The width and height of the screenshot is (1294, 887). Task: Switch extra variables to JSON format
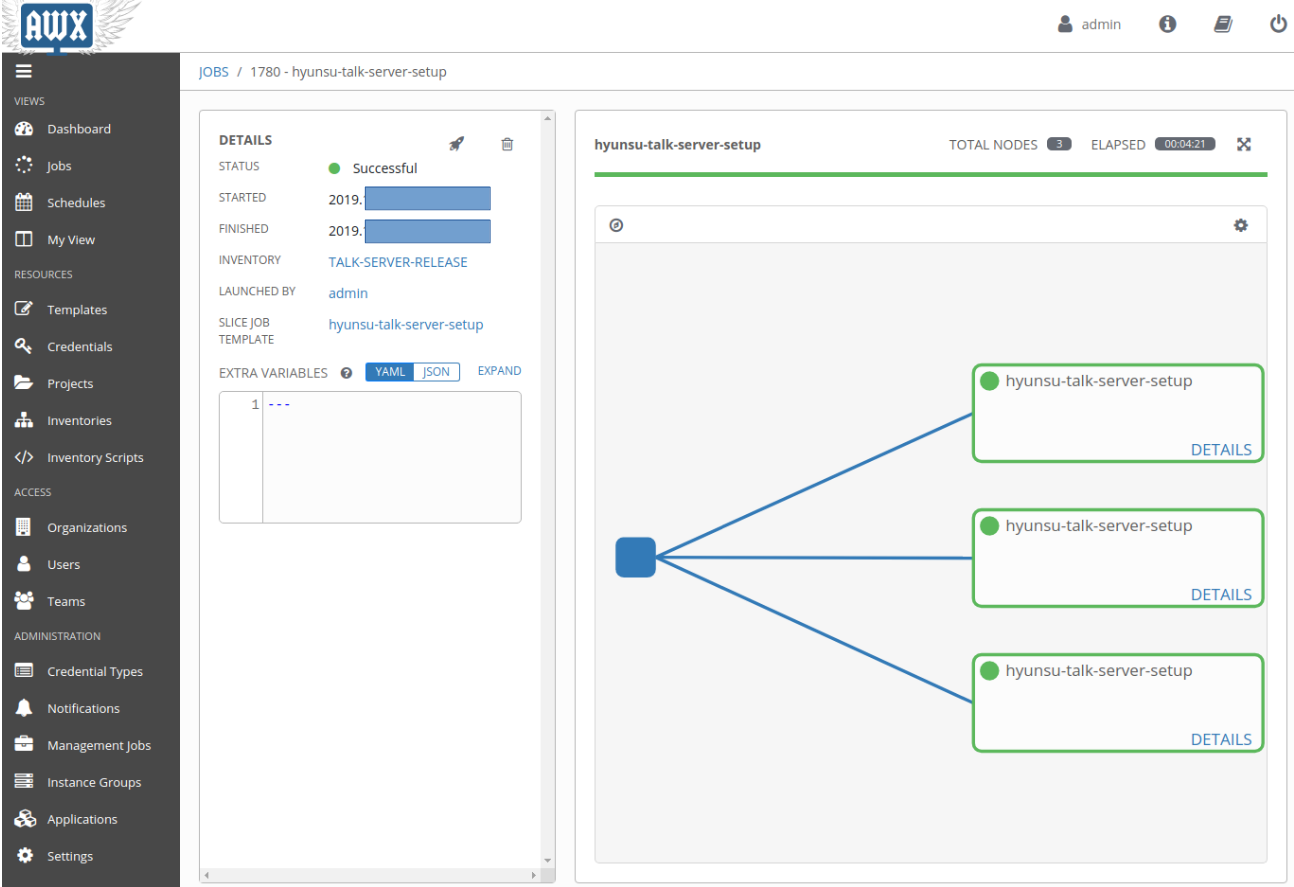pos(437,371)
